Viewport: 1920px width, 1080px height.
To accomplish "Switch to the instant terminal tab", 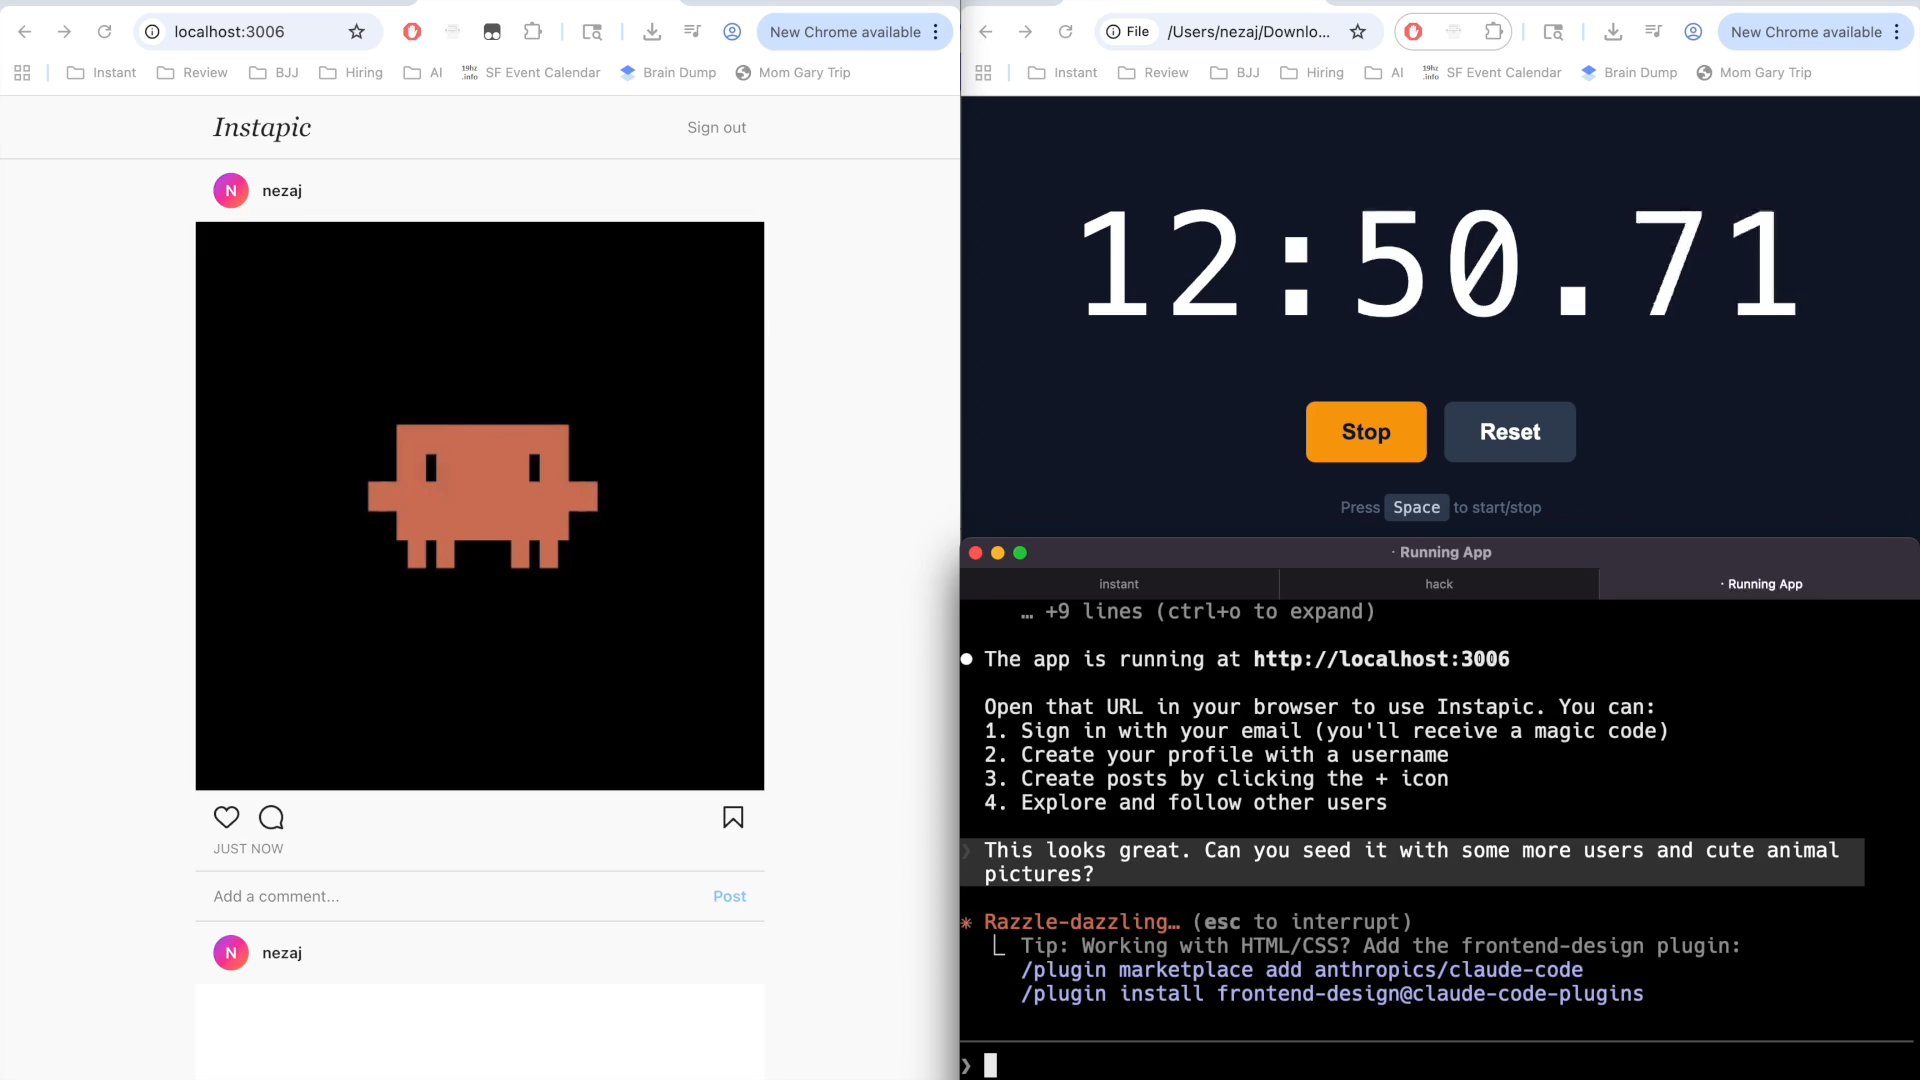I will pos(1119,584).
